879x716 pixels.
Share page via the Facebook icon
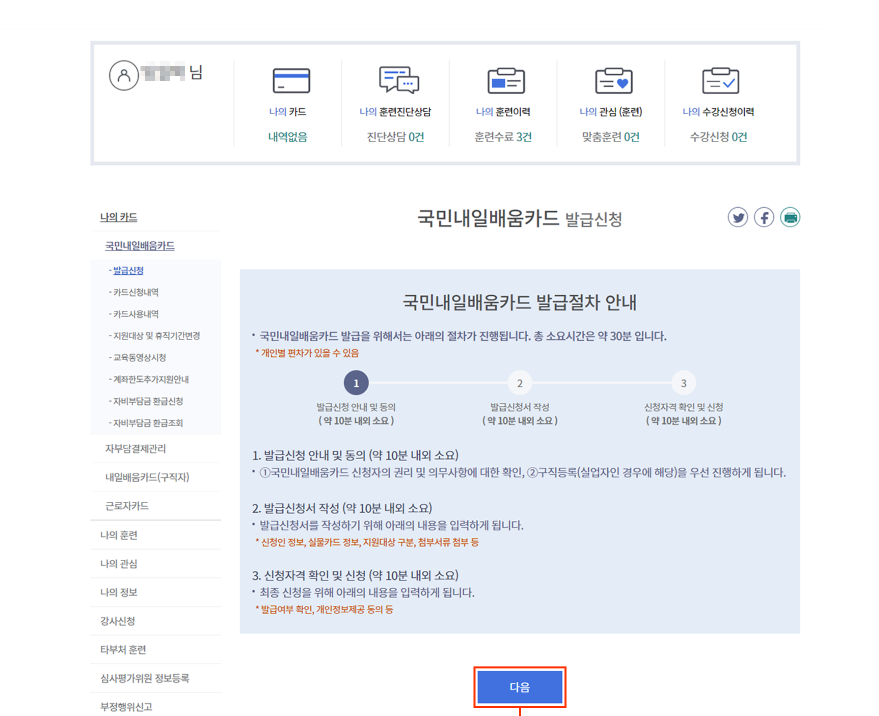(x=764, y=217)
